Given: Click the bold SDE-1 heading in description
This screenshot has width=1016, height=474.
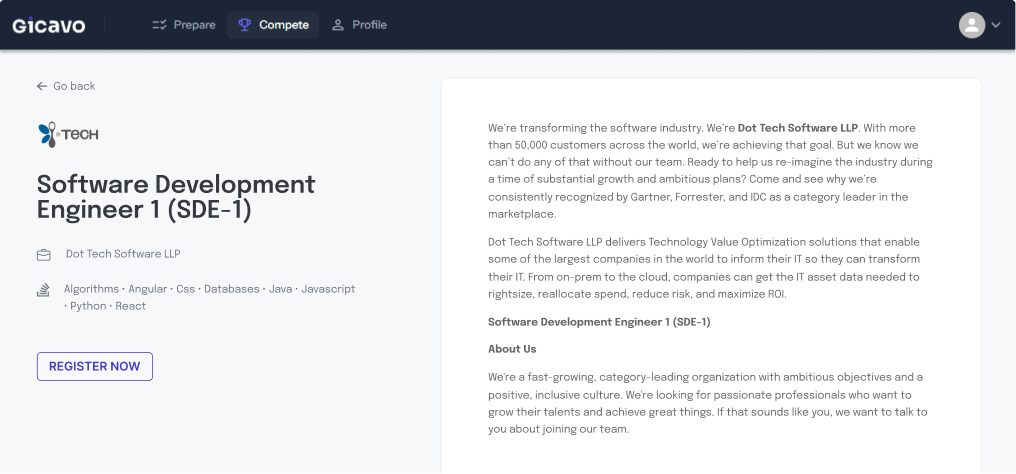Looking at the screenshot, I should (x=599, y=322).
